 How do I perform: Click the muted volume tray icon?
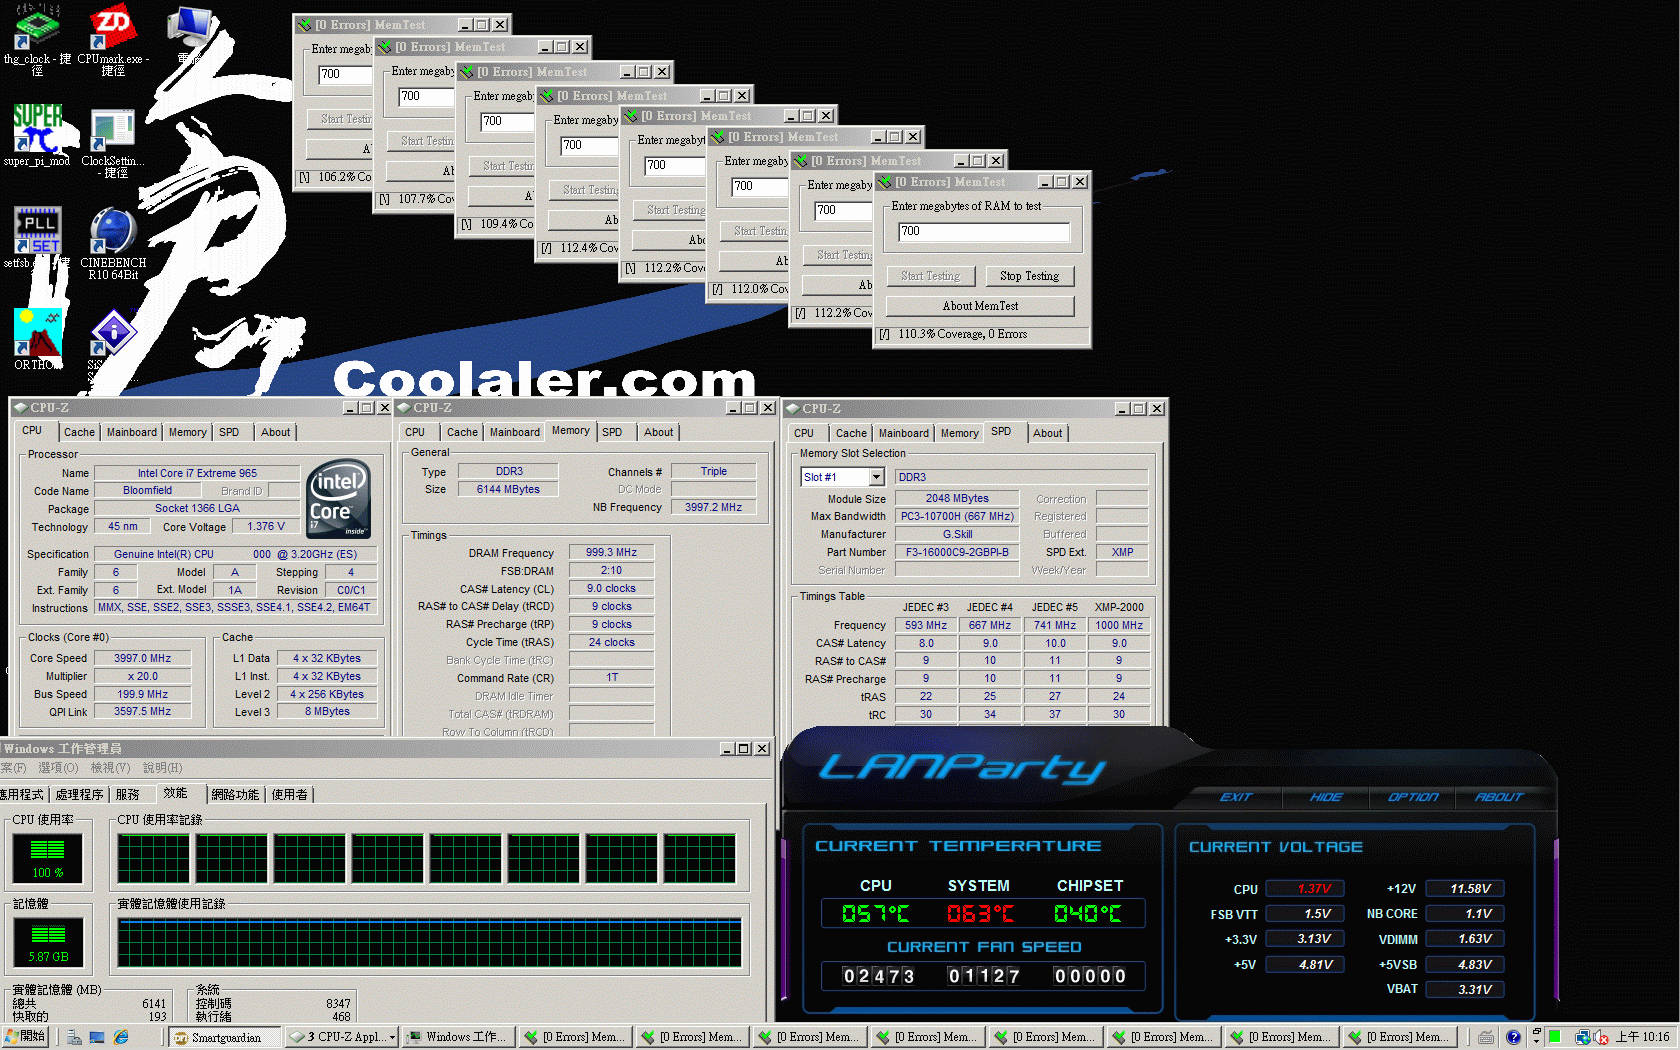(x=1602, y=1037)
